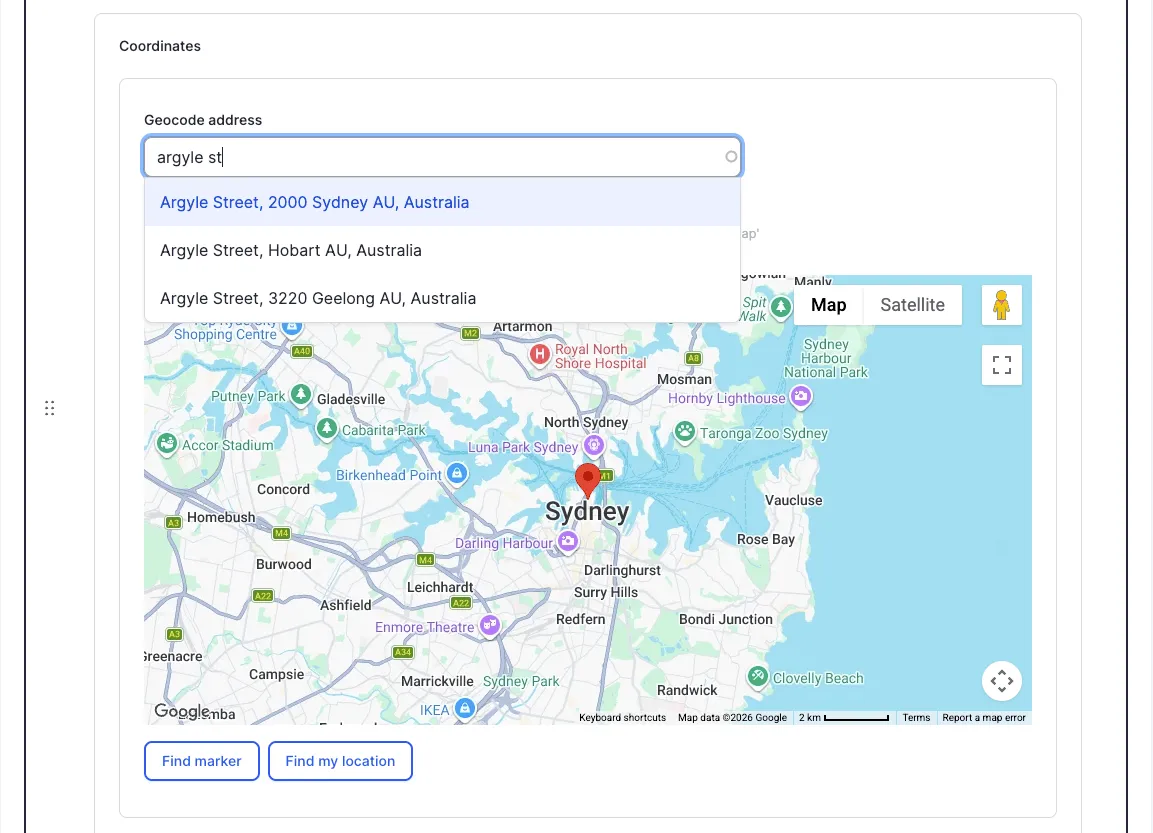Select Argyle Street, Hobart suggestion
The width and height of the screenshot is (1153, 833).
[443, 250]
